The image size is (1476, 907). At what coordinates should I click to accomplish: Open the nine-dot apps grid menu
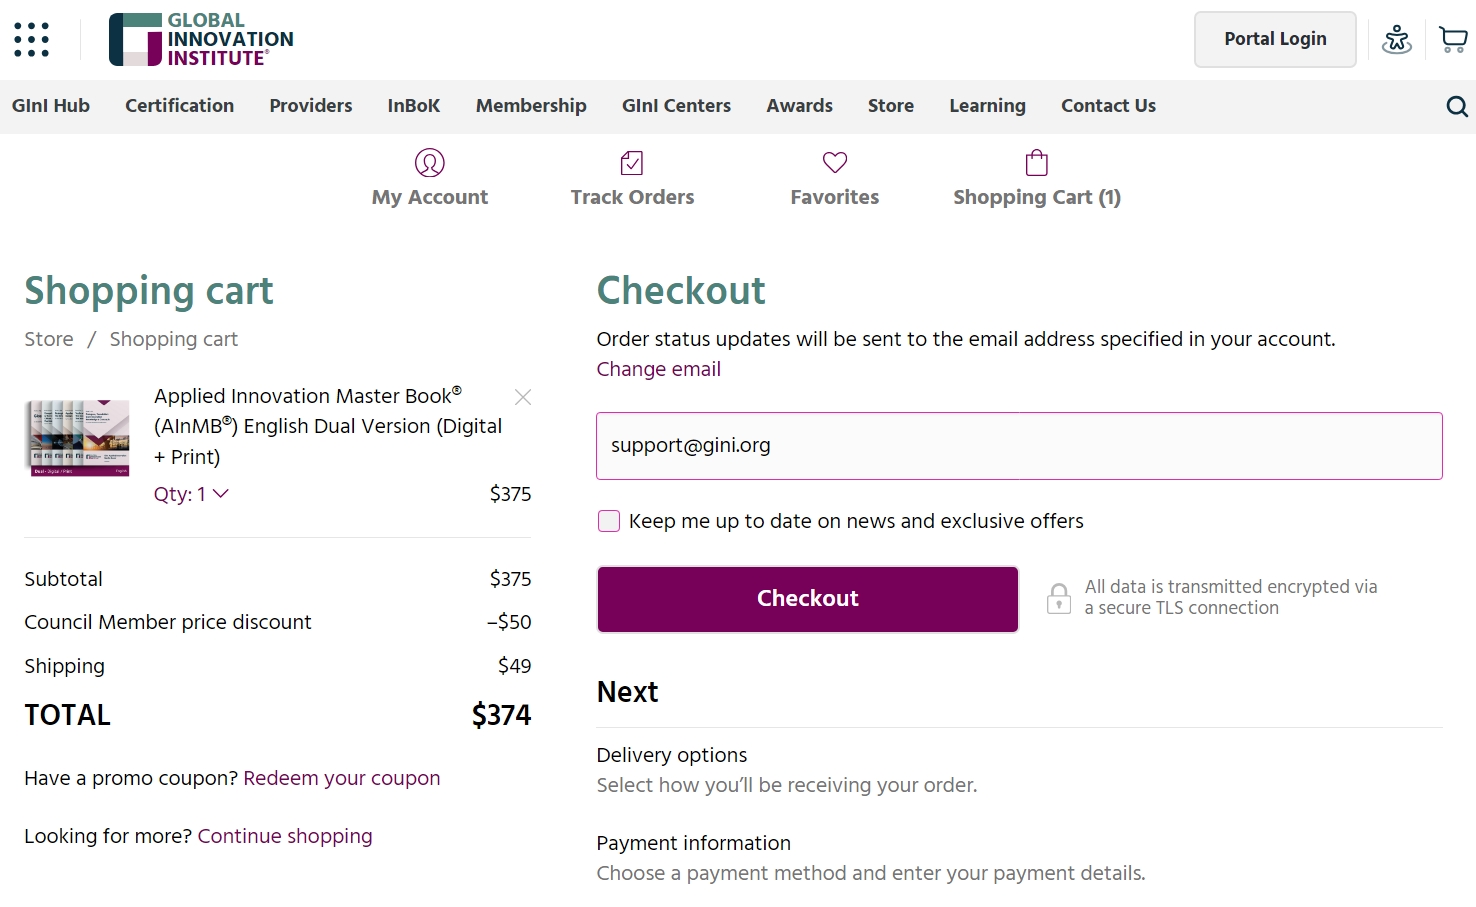coord(31,40)
